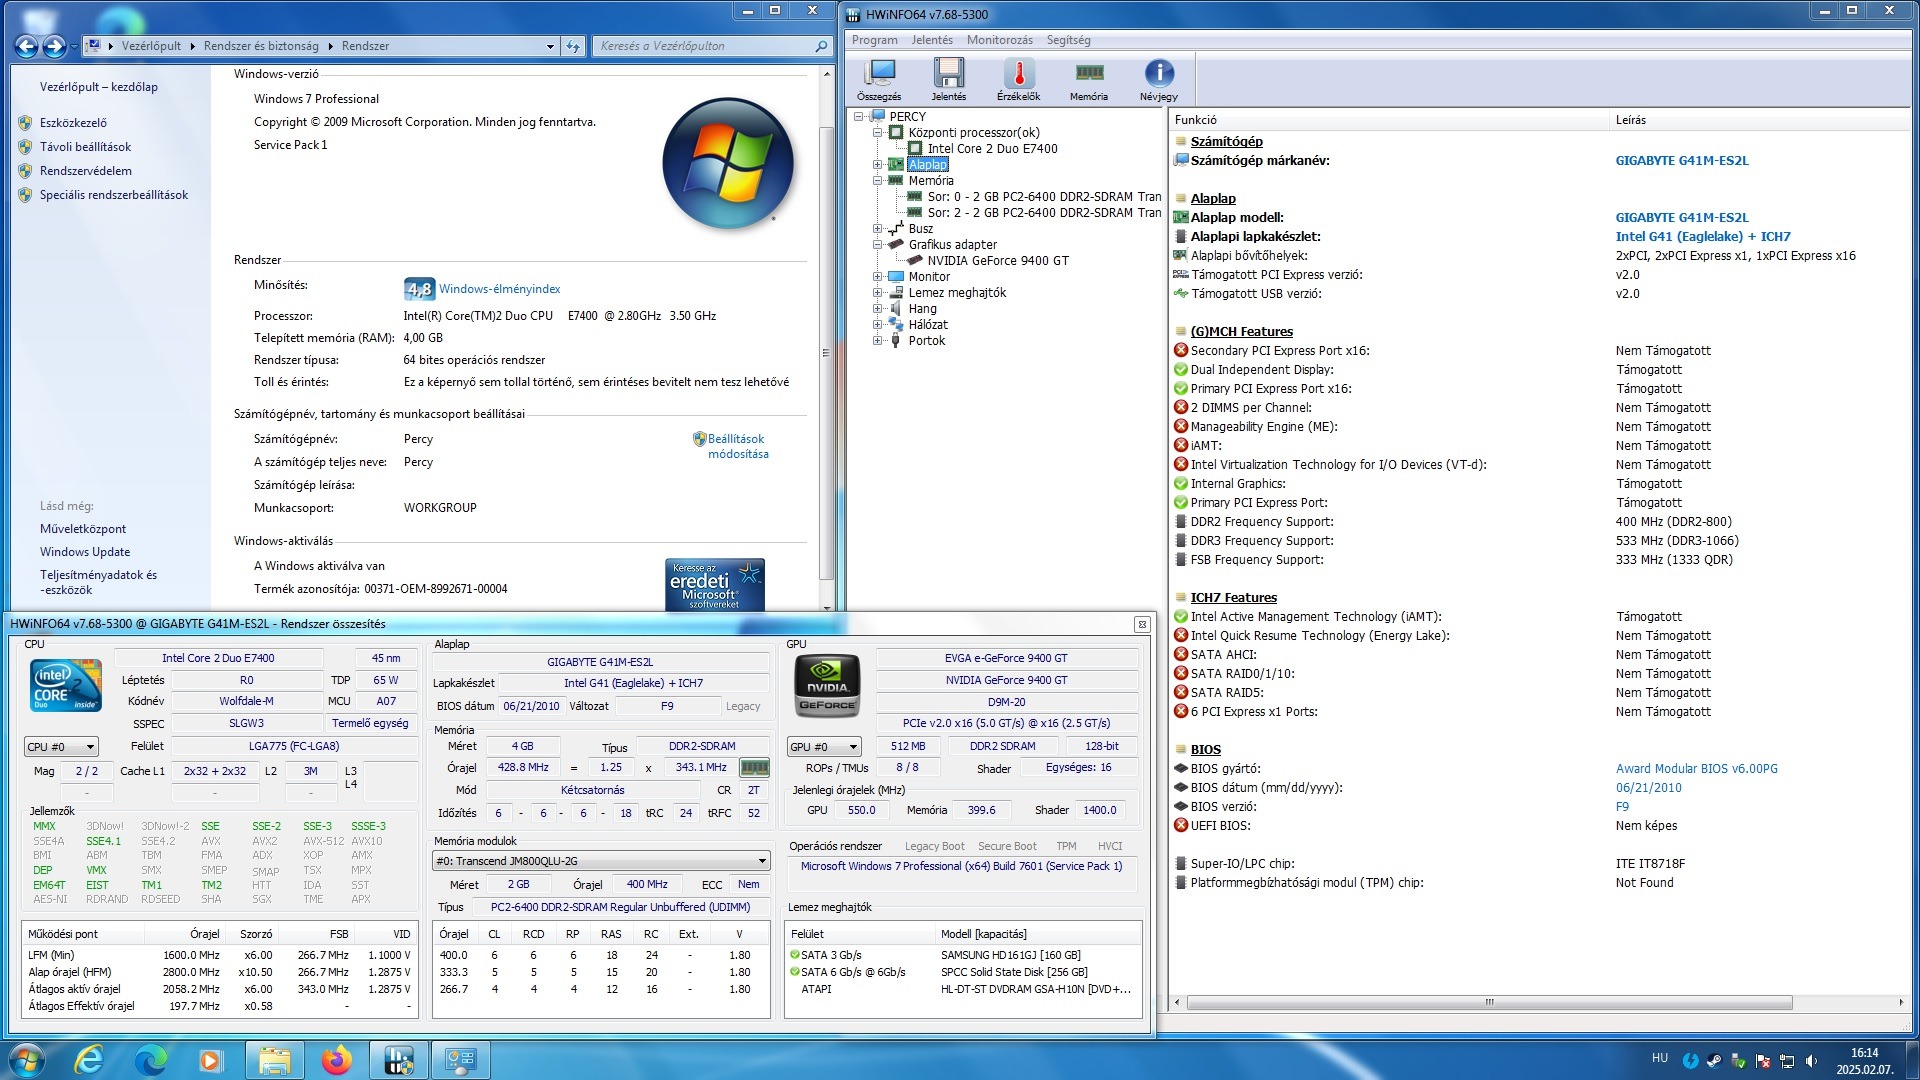Select the Alaplap tree item
This screenshot has height=1080, width=1920.
[x=928, y=165]
